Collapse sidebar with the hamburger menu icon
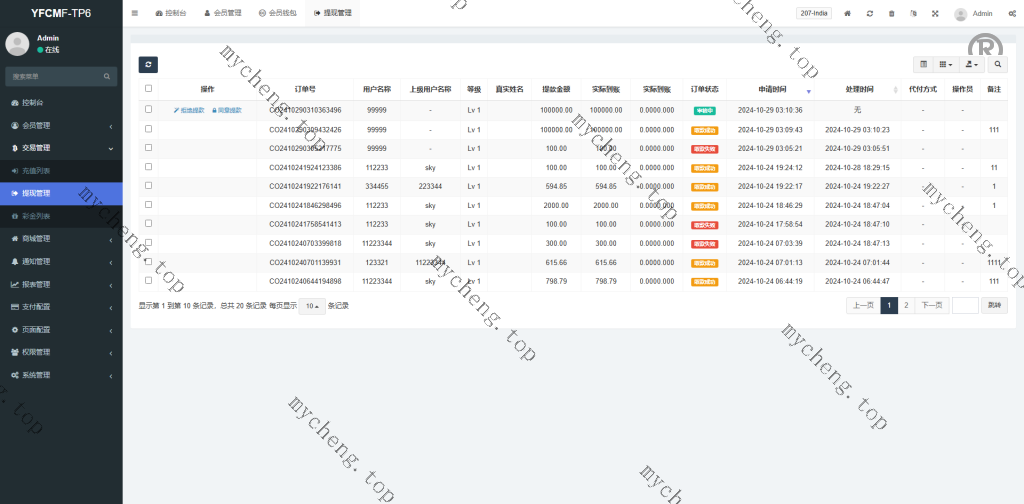 (x=135, y=14)
